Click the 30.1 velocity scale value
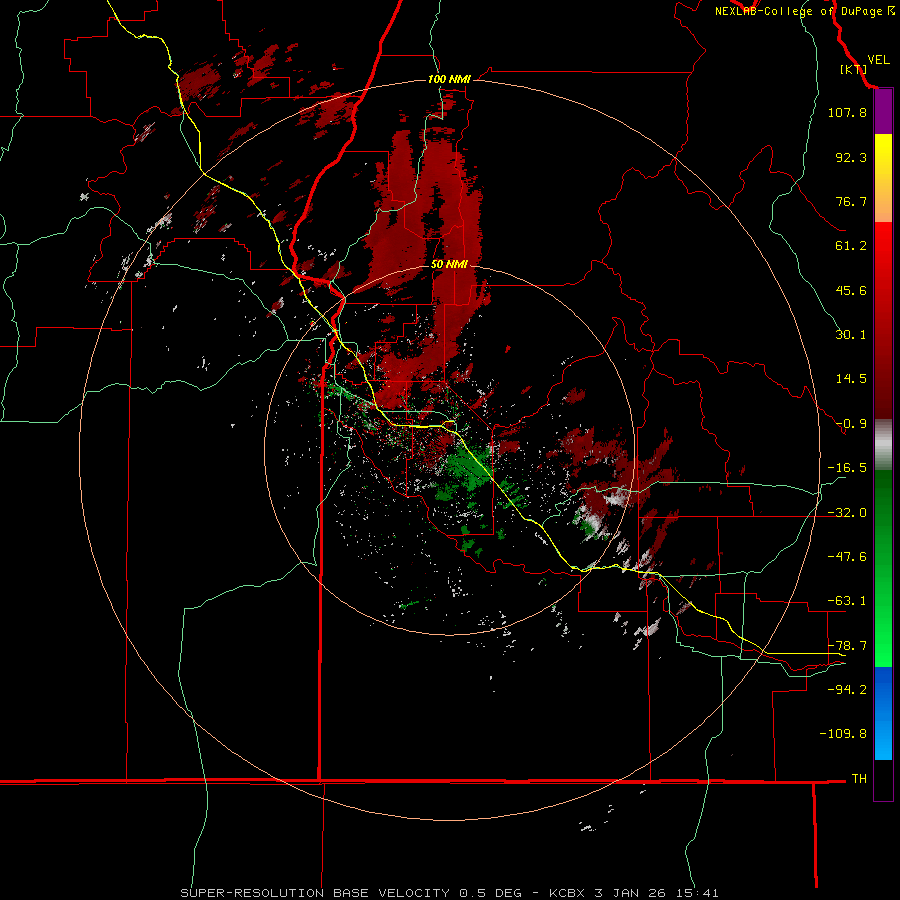This screenshot has height=900, width=900. pos(851,335)
